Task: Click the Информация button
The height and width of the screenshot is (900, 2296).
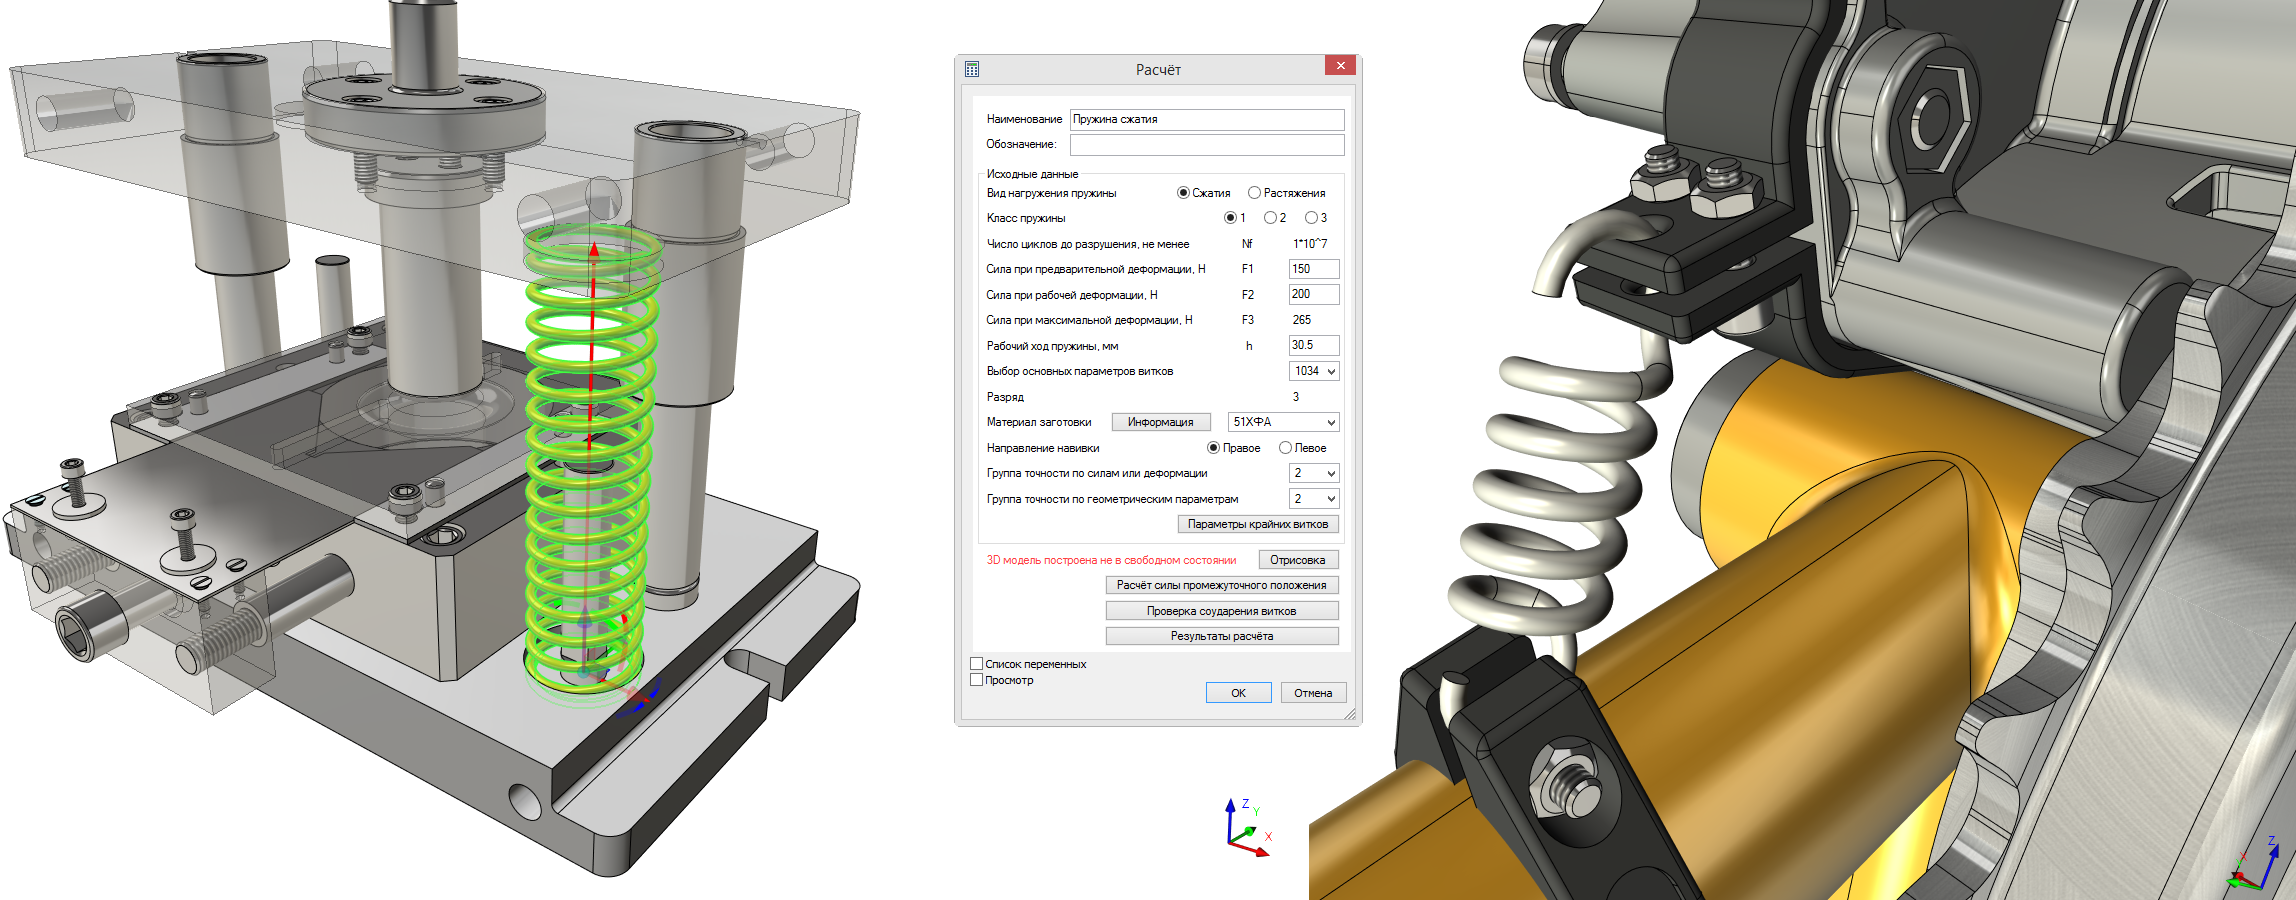Action: 1160,422
